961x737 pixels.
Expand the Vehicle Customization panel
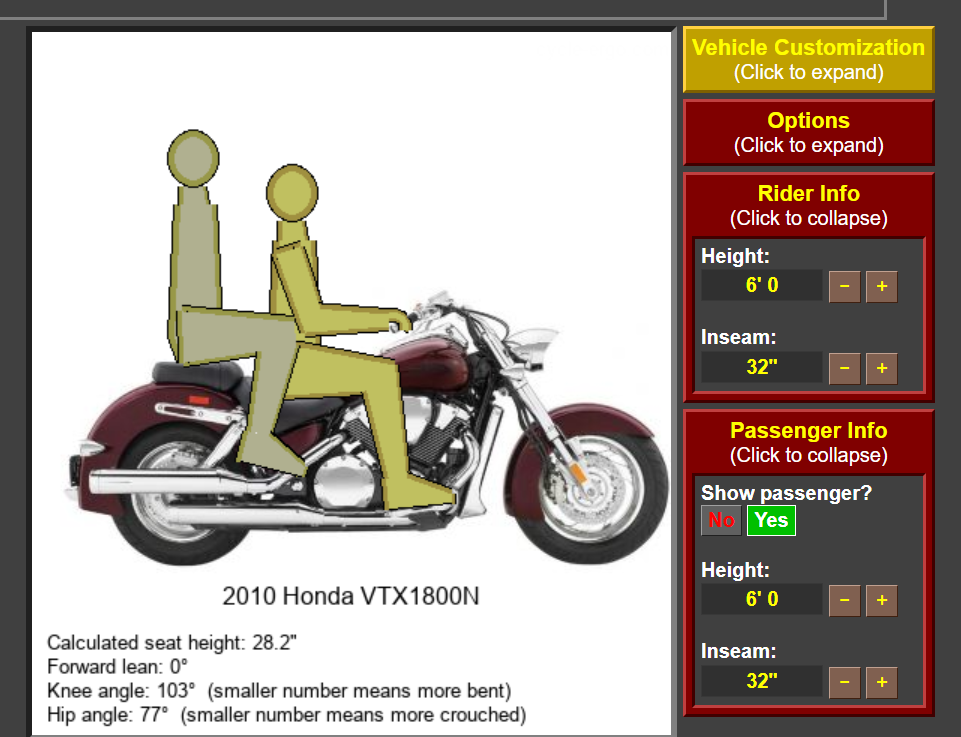click(x=808, y=59)
